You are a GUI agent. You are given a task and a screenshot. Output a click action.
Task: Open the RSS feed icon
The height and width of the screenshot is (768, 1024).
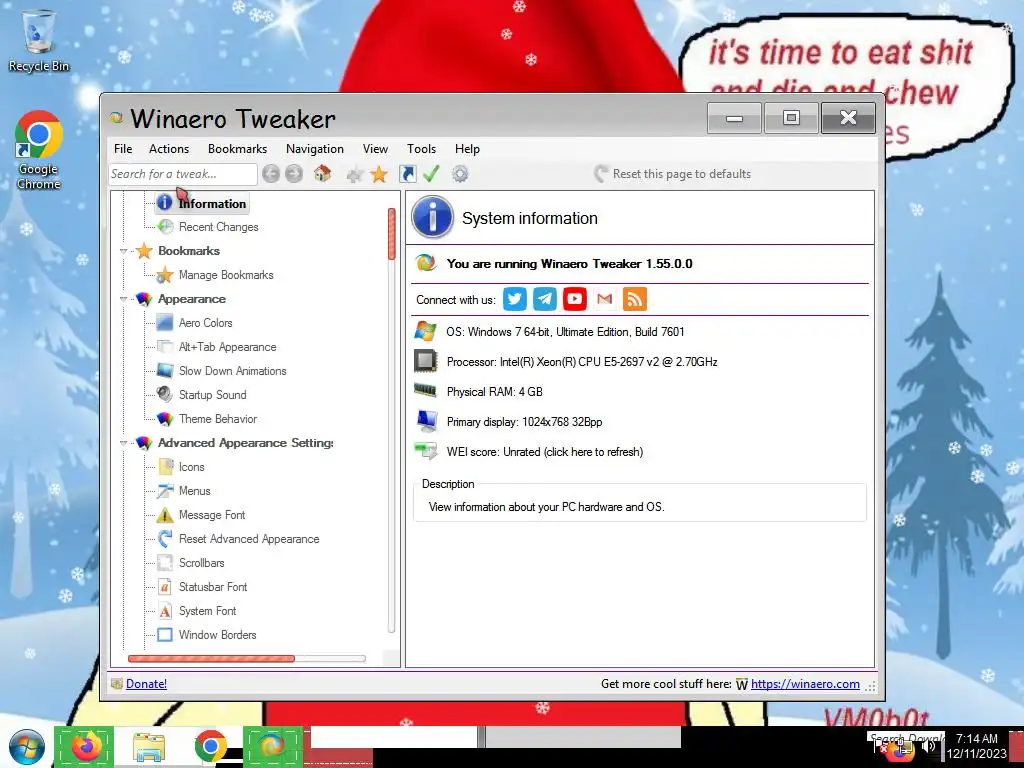coord(635,299)
